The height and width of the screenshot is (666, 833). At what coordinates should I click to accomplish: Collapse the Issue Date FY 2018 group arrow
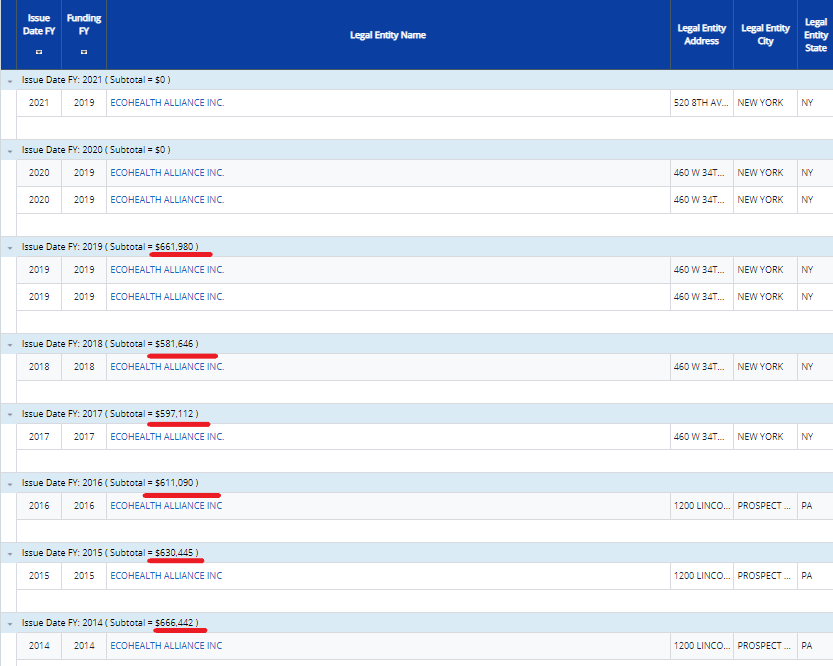[x=10, y=345]
